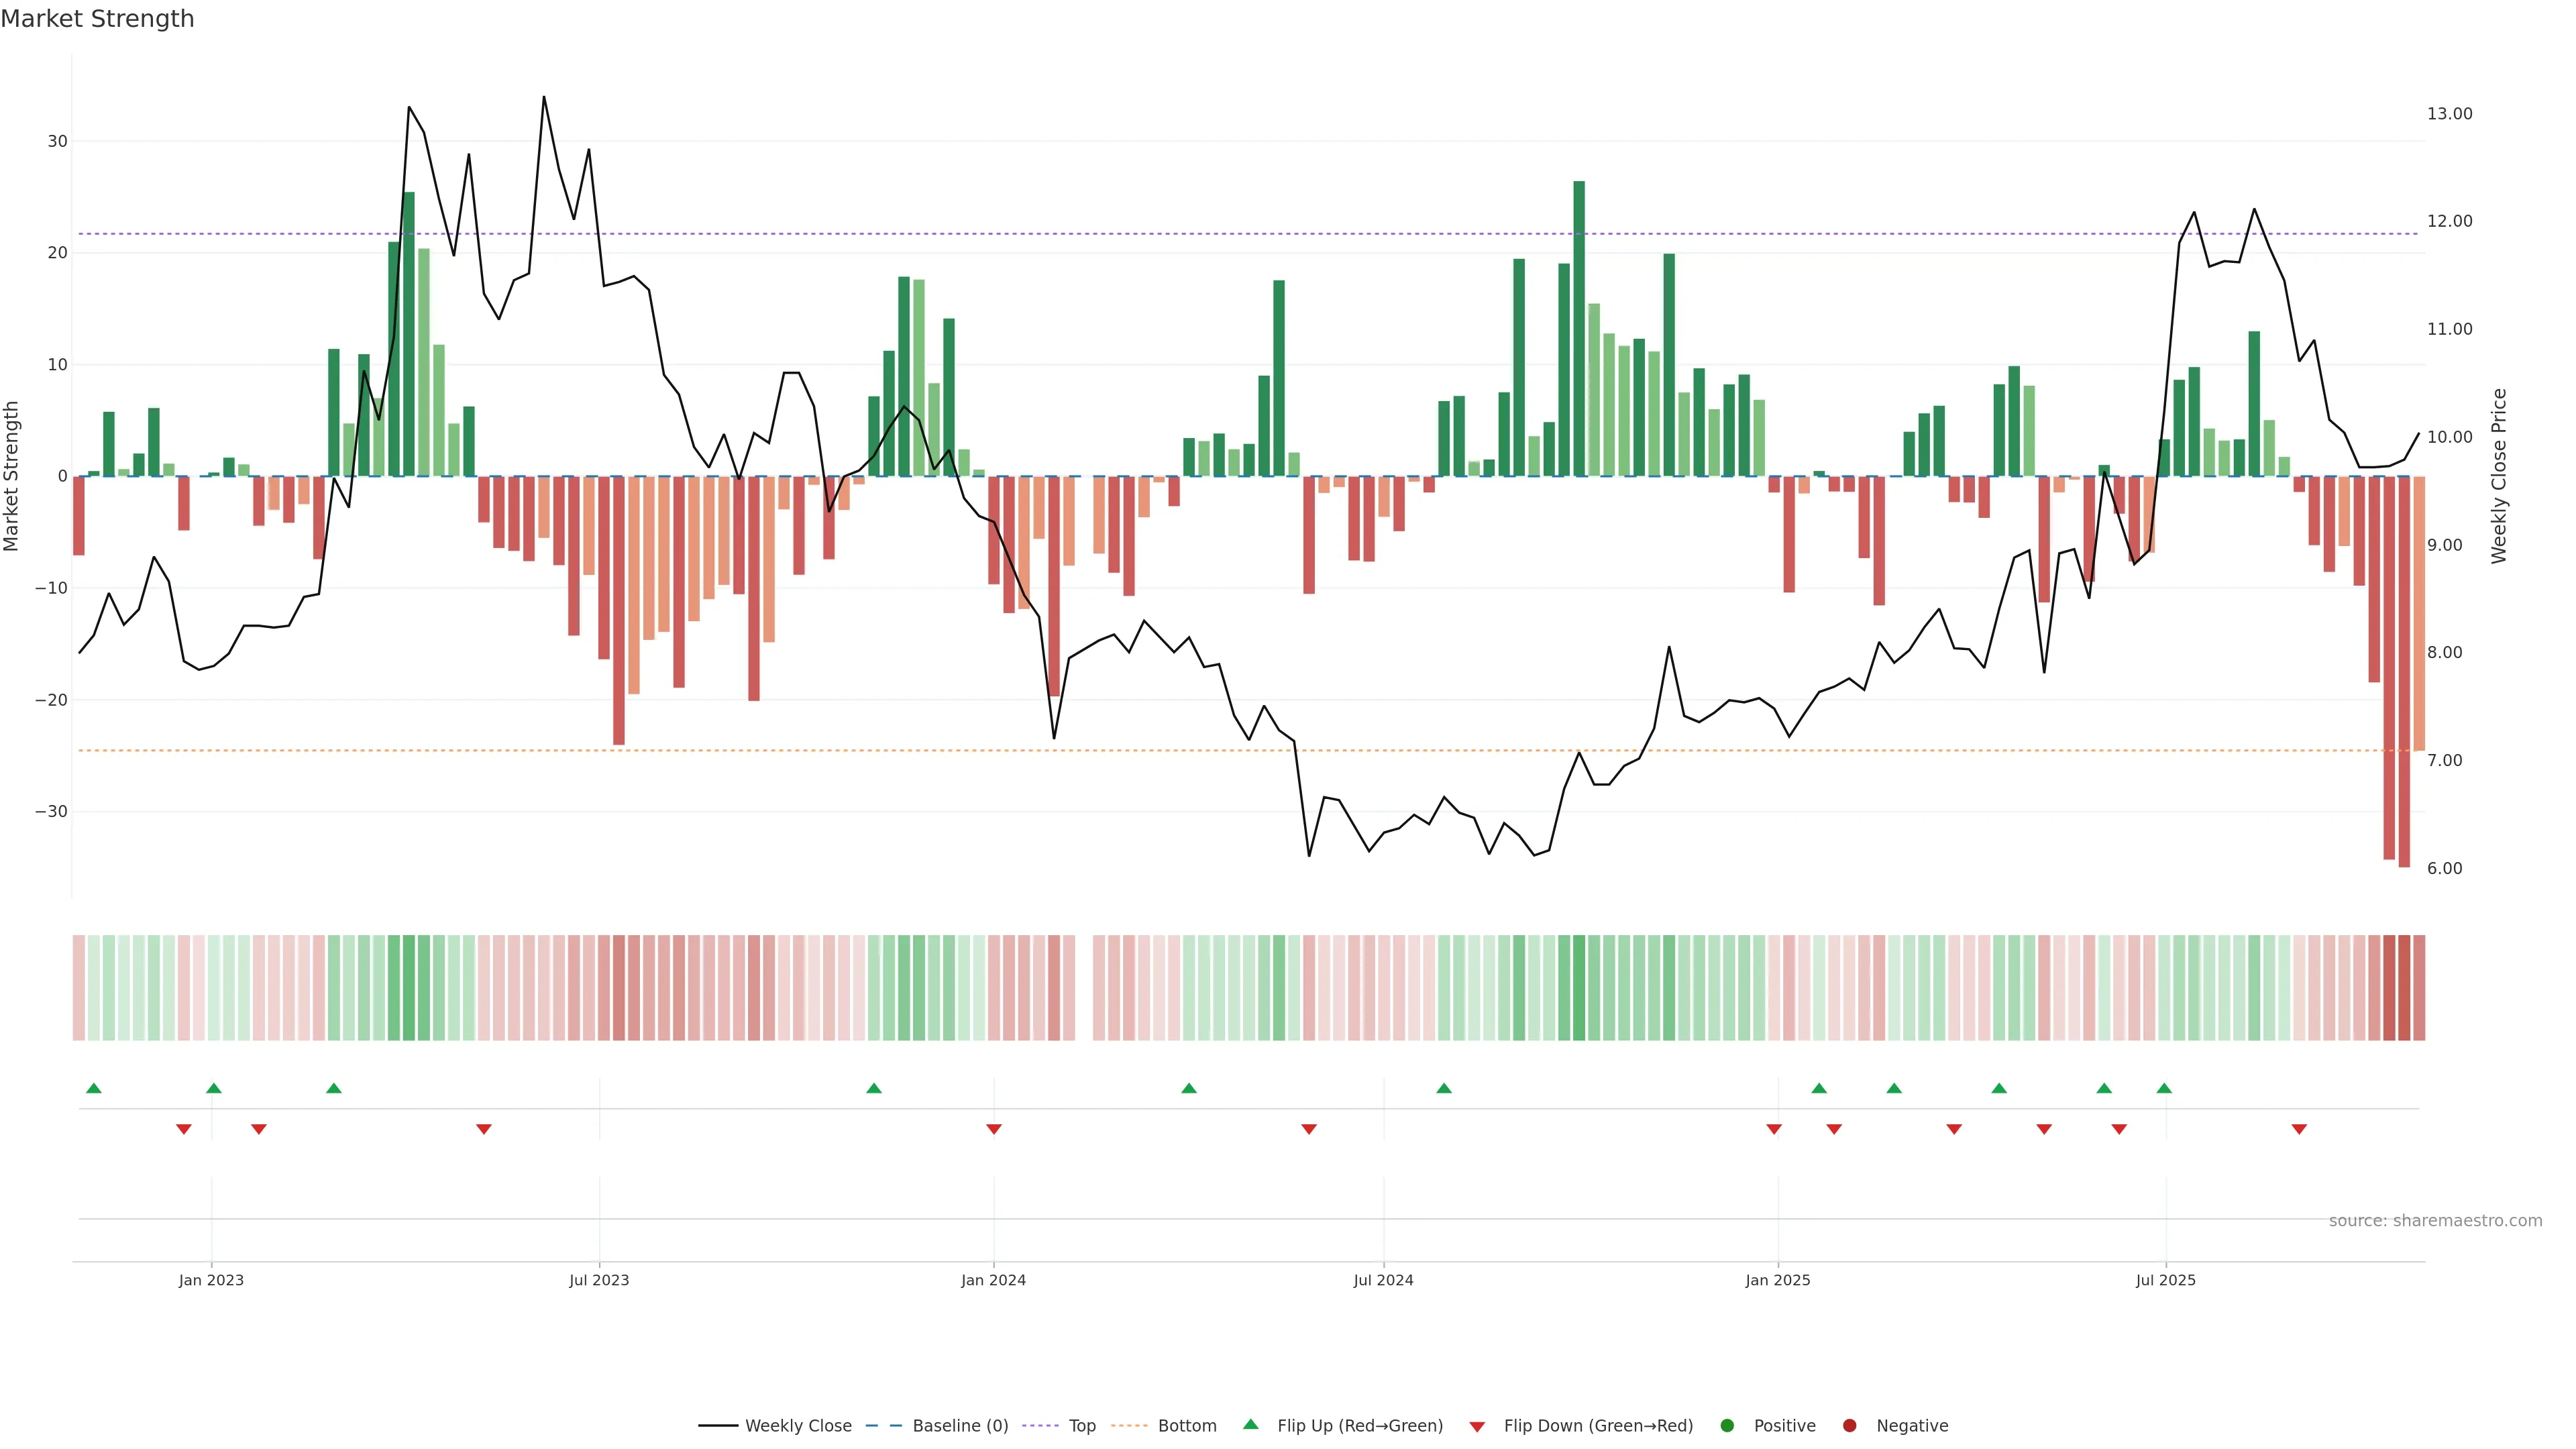Click the first red flip-down triangle marker
2576x1449 pixels.
[x=184, y=1129]
